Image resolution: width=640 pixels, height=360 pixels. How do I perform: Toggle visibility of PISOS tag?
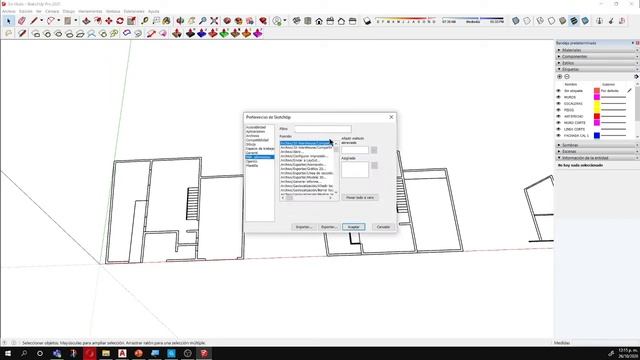click(559, 110)
